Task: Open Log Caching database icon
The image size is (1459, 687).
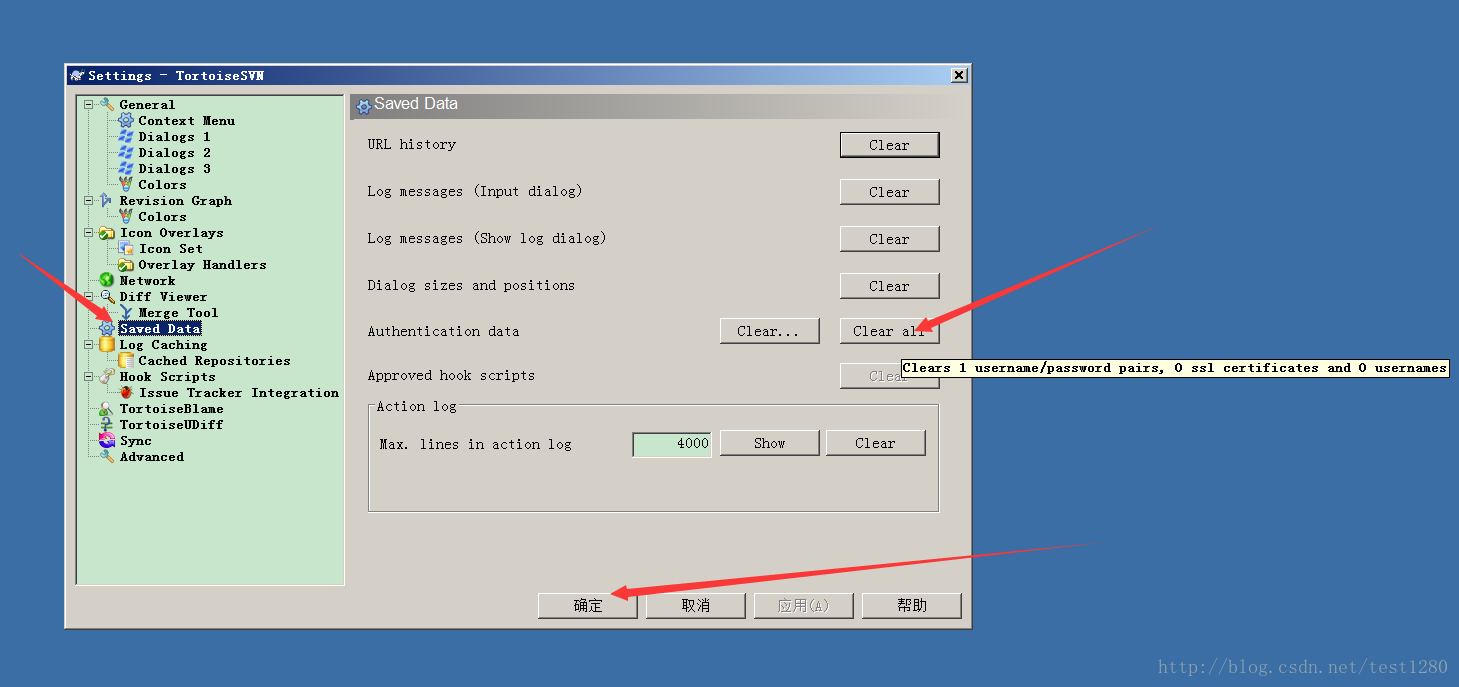Action: pyautogui.click(x=107, y=344)
